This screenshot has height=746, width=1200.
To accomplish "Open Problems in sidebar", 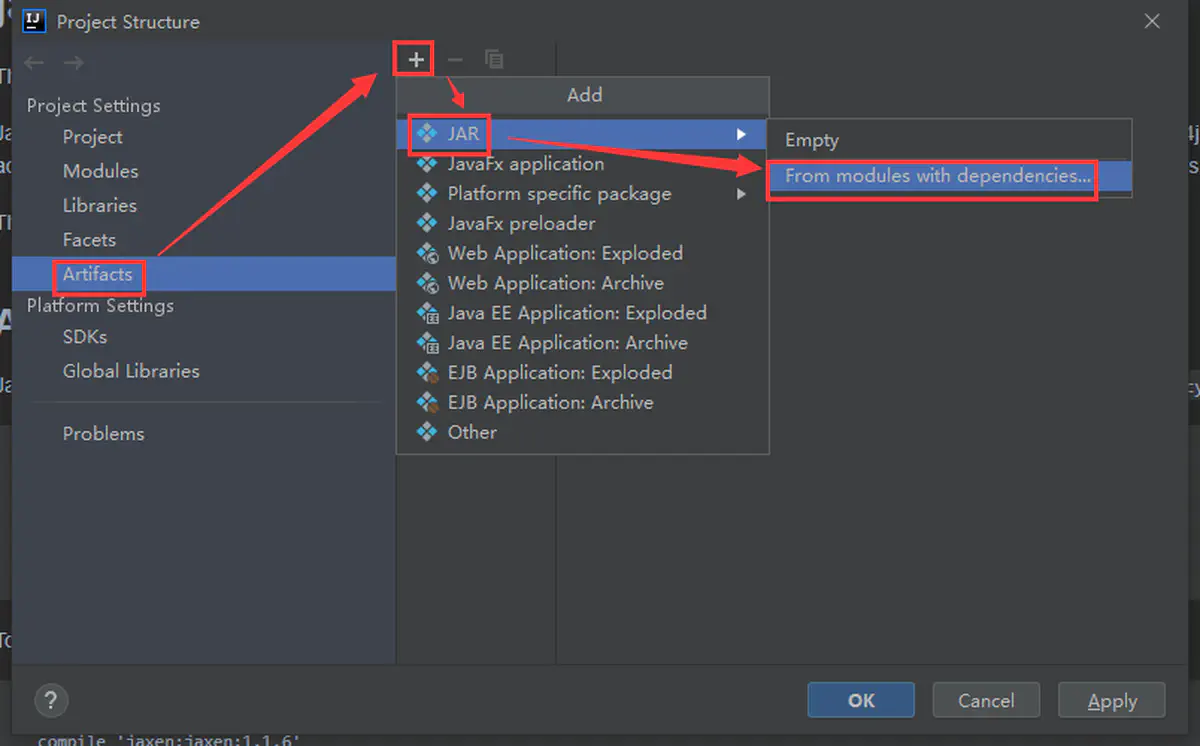I will (103, 434).
